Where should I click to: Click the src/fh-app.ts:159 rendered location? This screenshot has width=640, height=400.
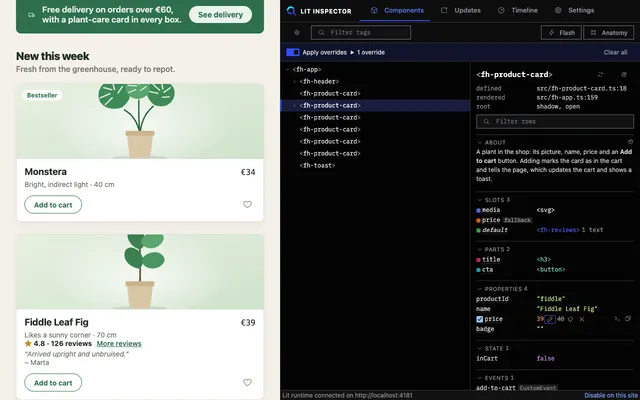567,98
